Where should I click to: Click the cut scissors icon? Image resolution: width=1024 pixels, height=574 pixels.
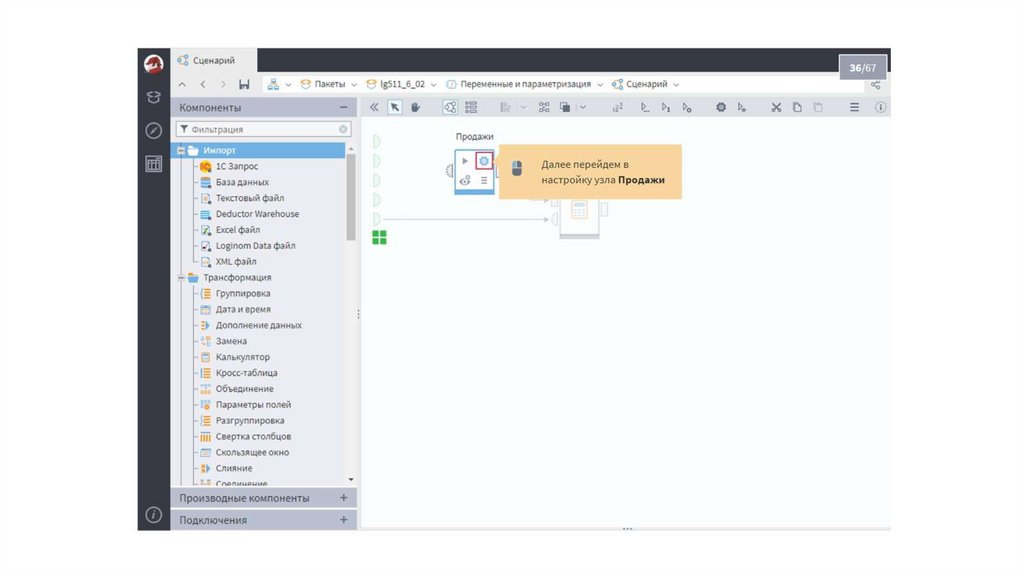point(777,107)
